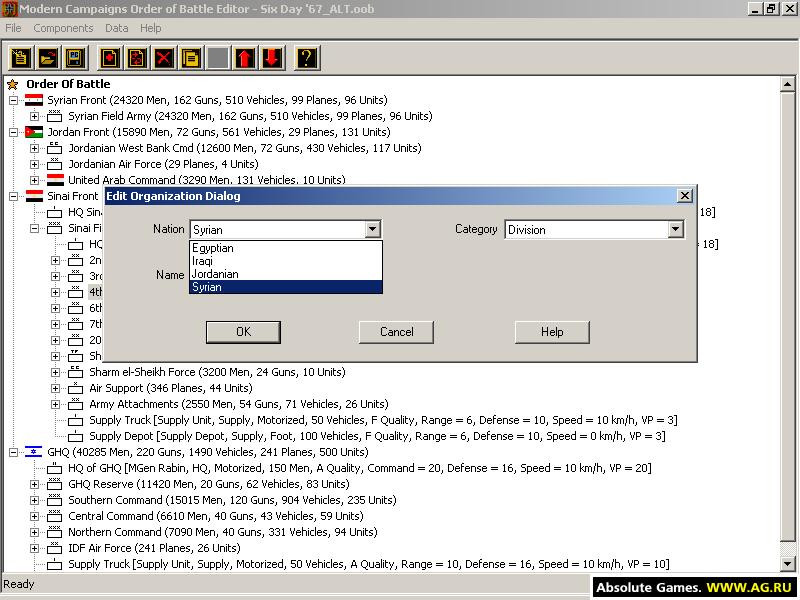Screen dimensions: 800x600
Task: Choose Jordanian in the Nation list
Action: click(286, 274)
